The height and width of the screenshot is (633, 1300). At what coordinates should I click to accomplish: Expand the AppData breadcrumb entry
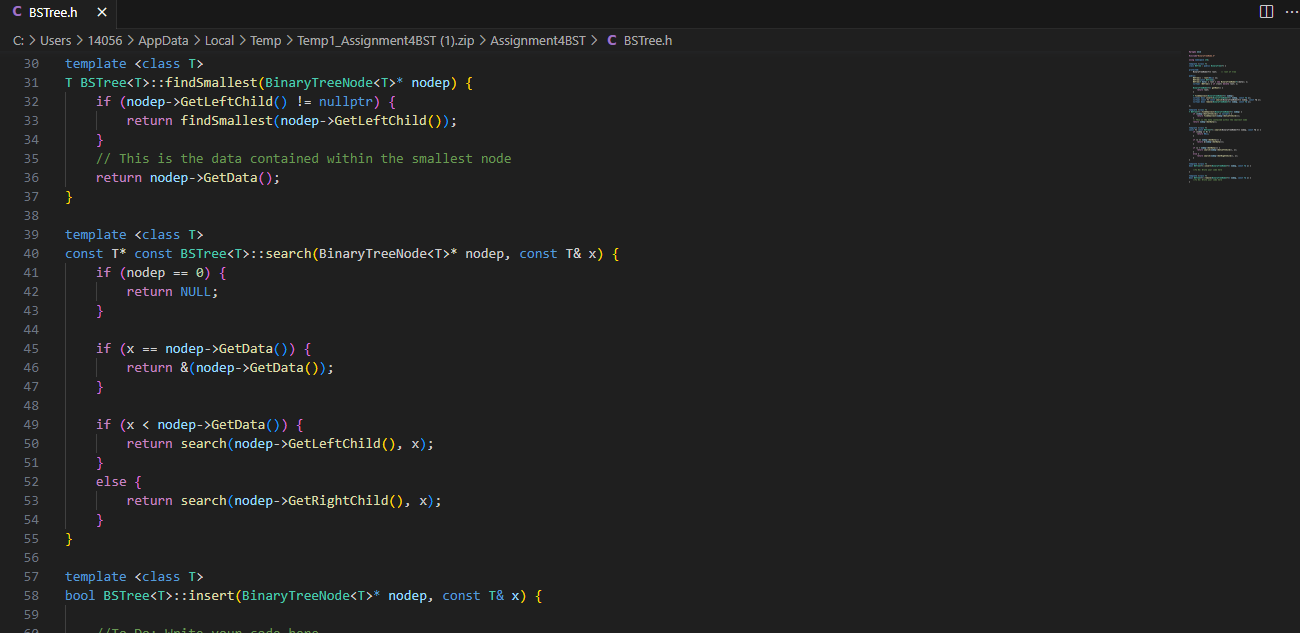click(163, 40)
